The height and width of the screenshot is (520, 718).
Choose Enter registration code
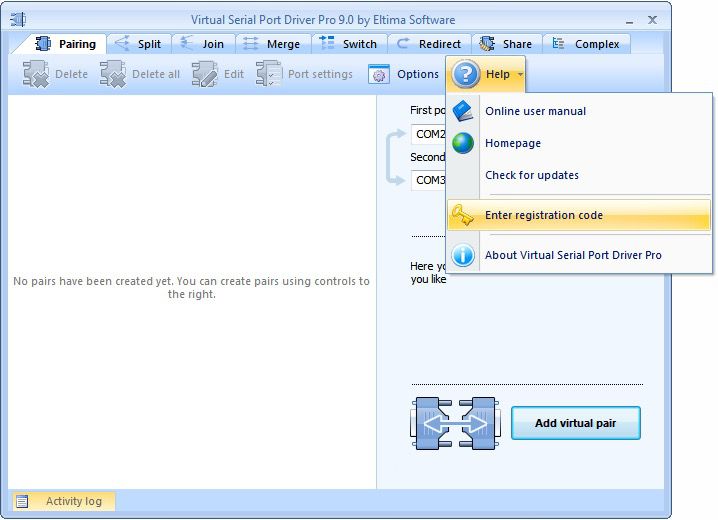[579, 215]
